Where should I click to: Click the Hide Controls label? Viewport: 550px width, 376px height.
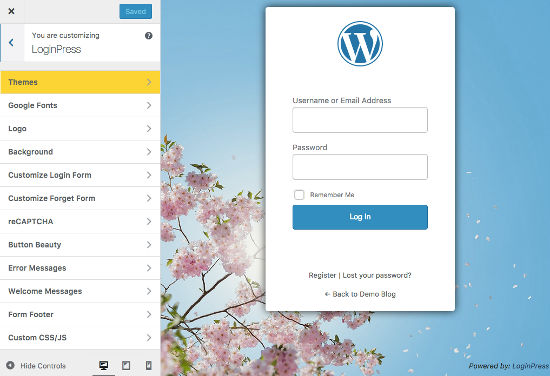[x=43, y=366]
